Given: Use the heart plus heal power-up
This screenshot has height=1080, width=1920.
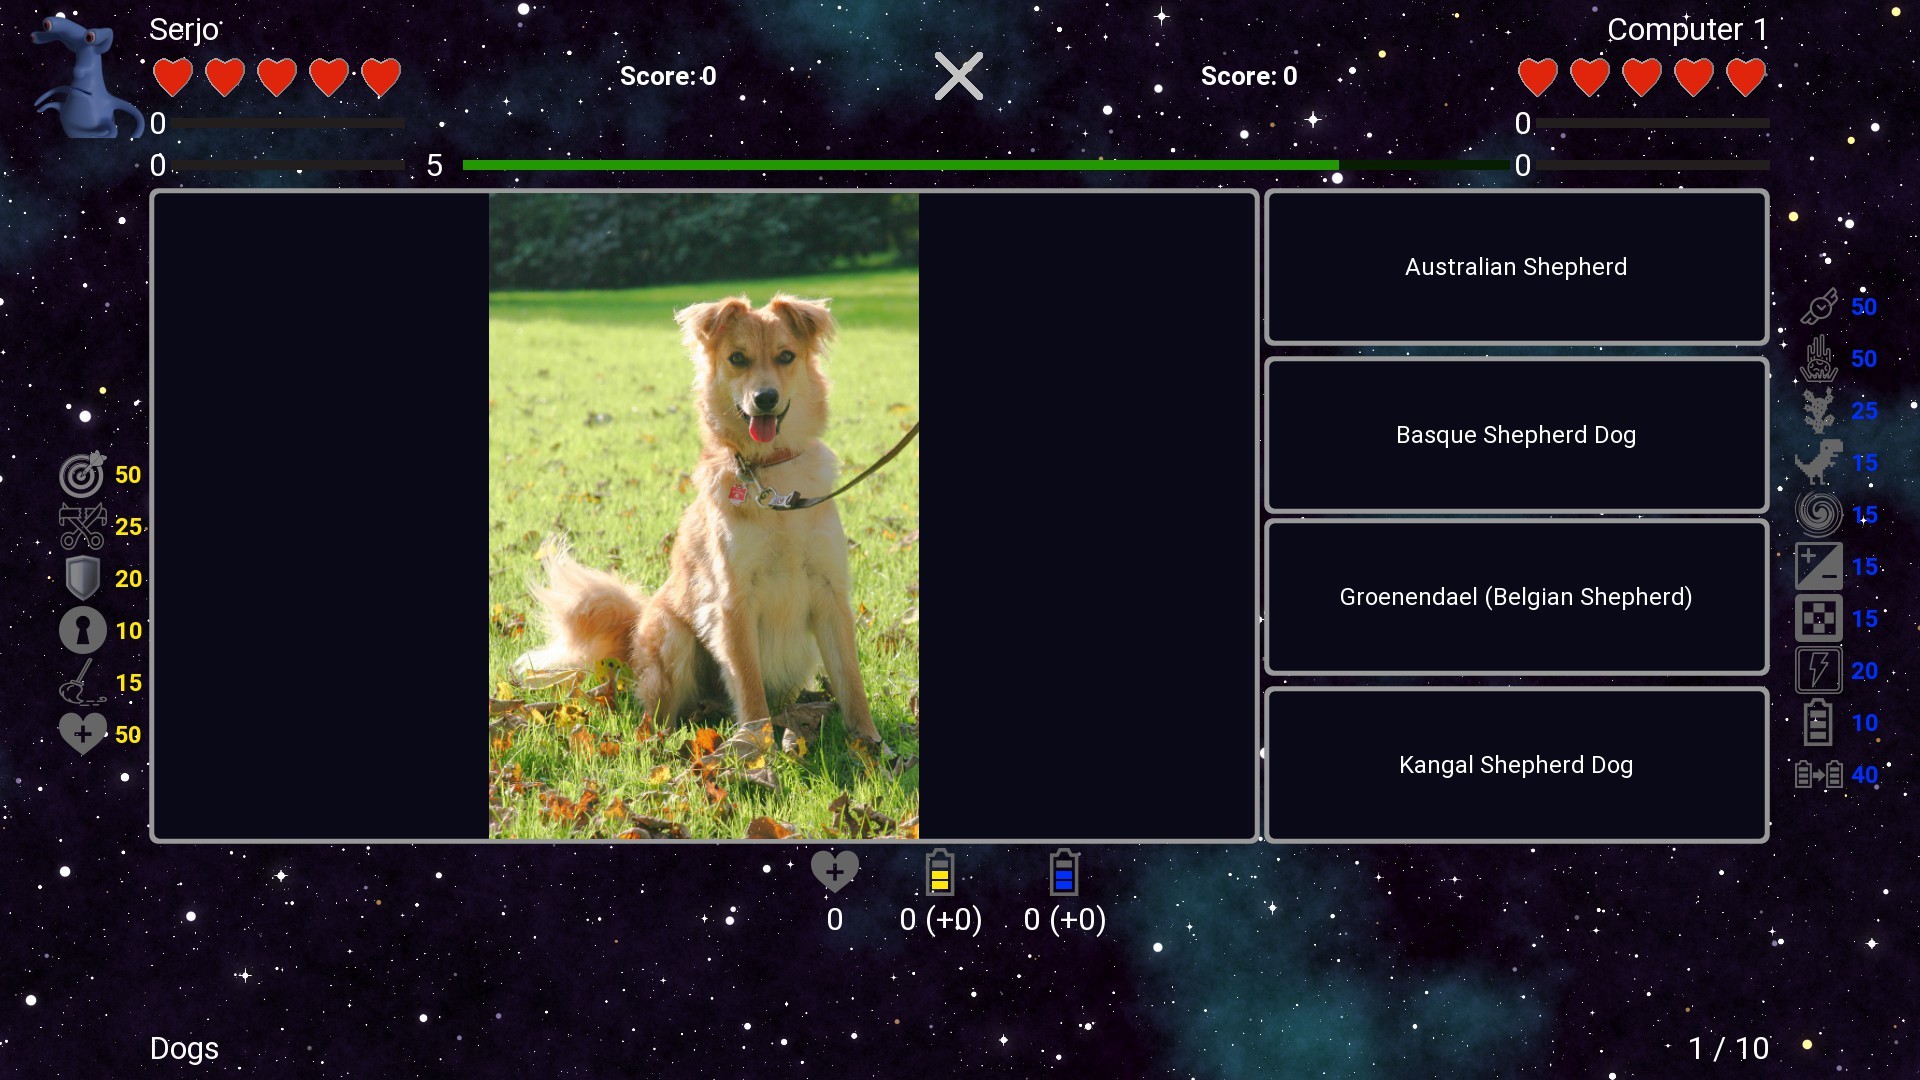Looking at the screenshot, I should (82, 735).
